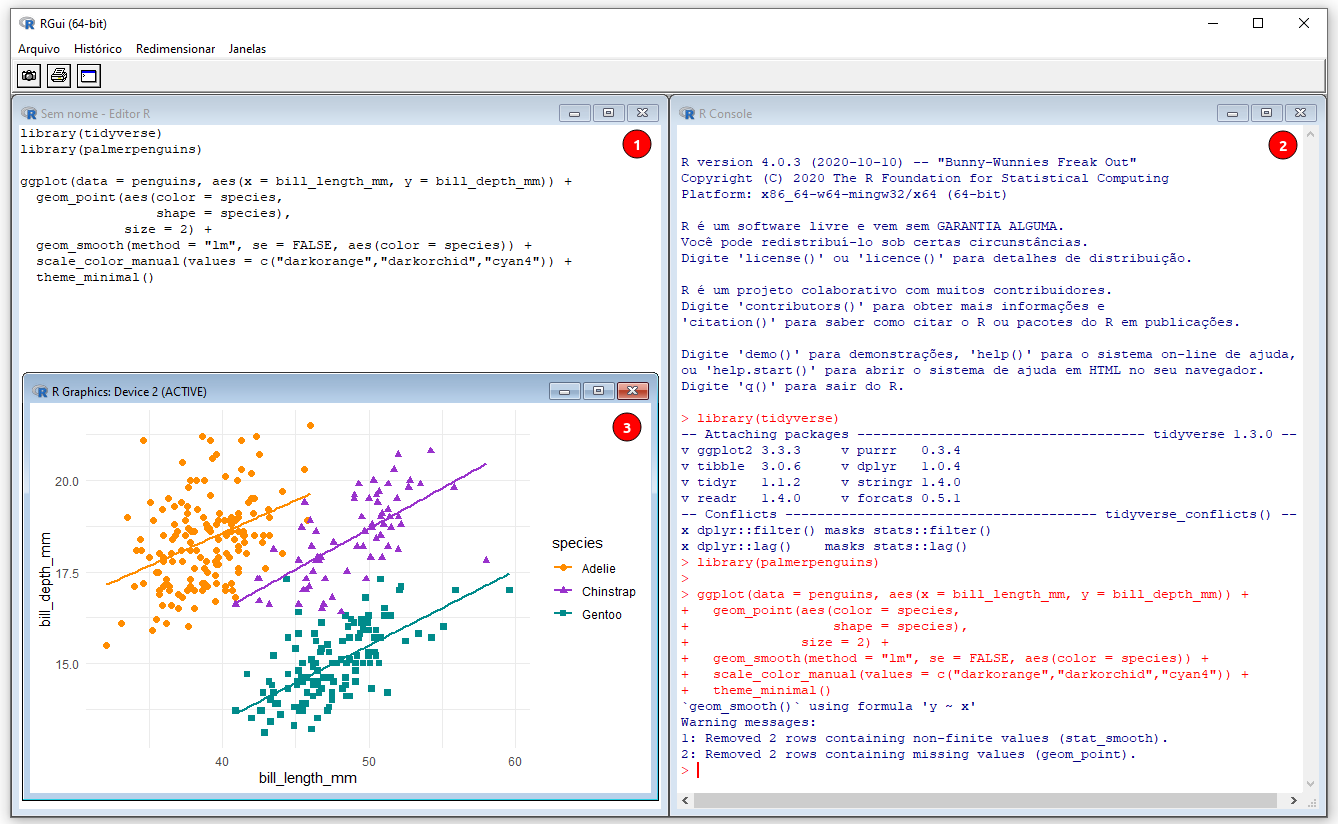
Task: Maximize the main RGui window
Action: (1258, 23)
